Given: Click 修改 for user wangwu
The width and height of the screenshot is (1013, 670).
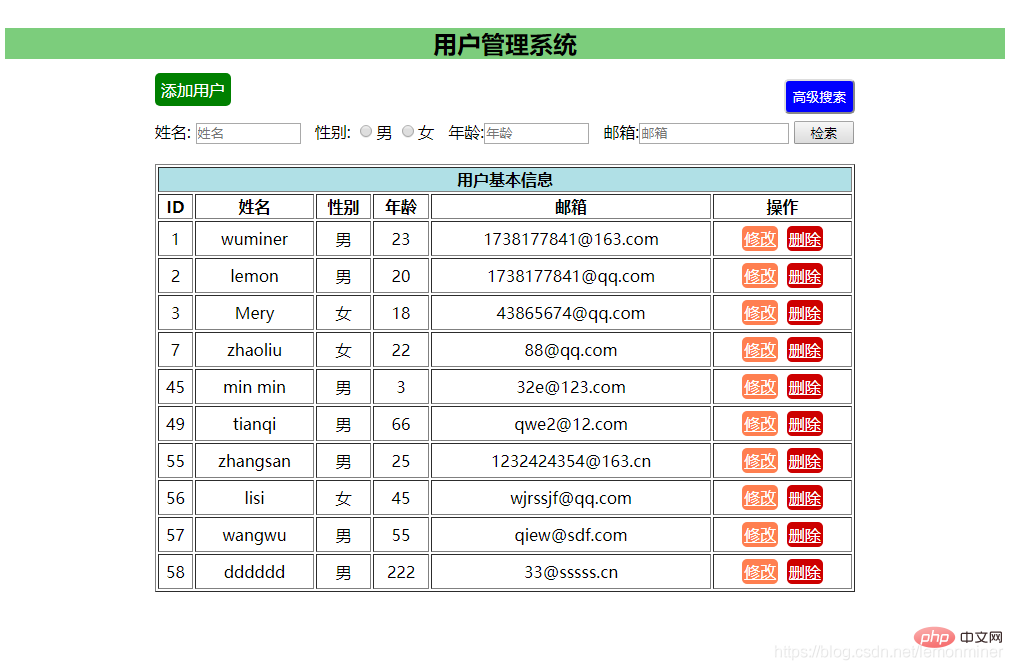Looking at the screenshot, I should point(759,534).
